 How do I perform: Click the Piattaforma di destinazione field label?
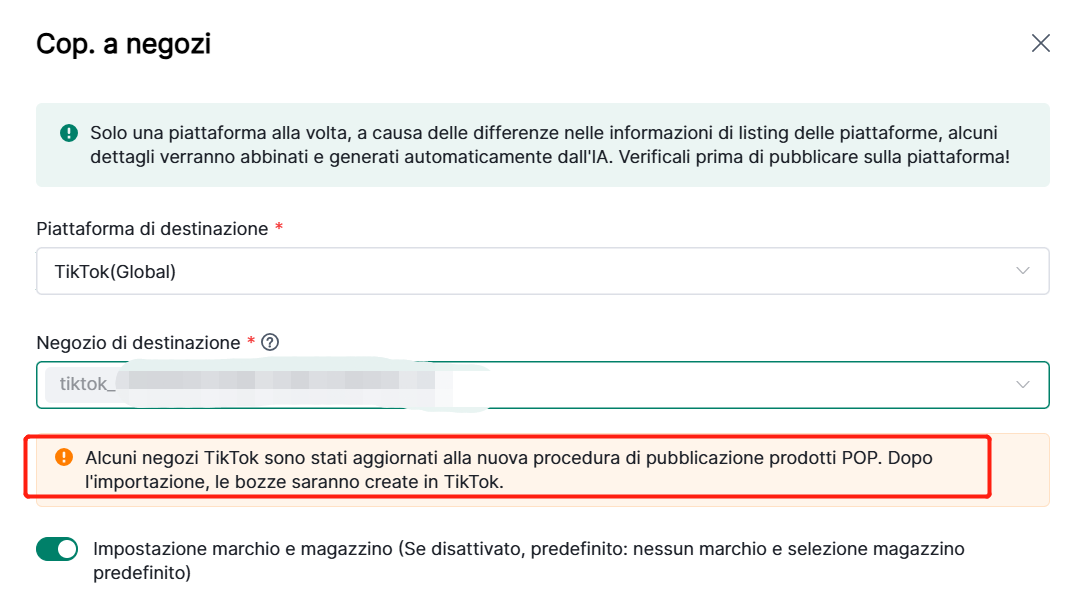coord(152,229)
